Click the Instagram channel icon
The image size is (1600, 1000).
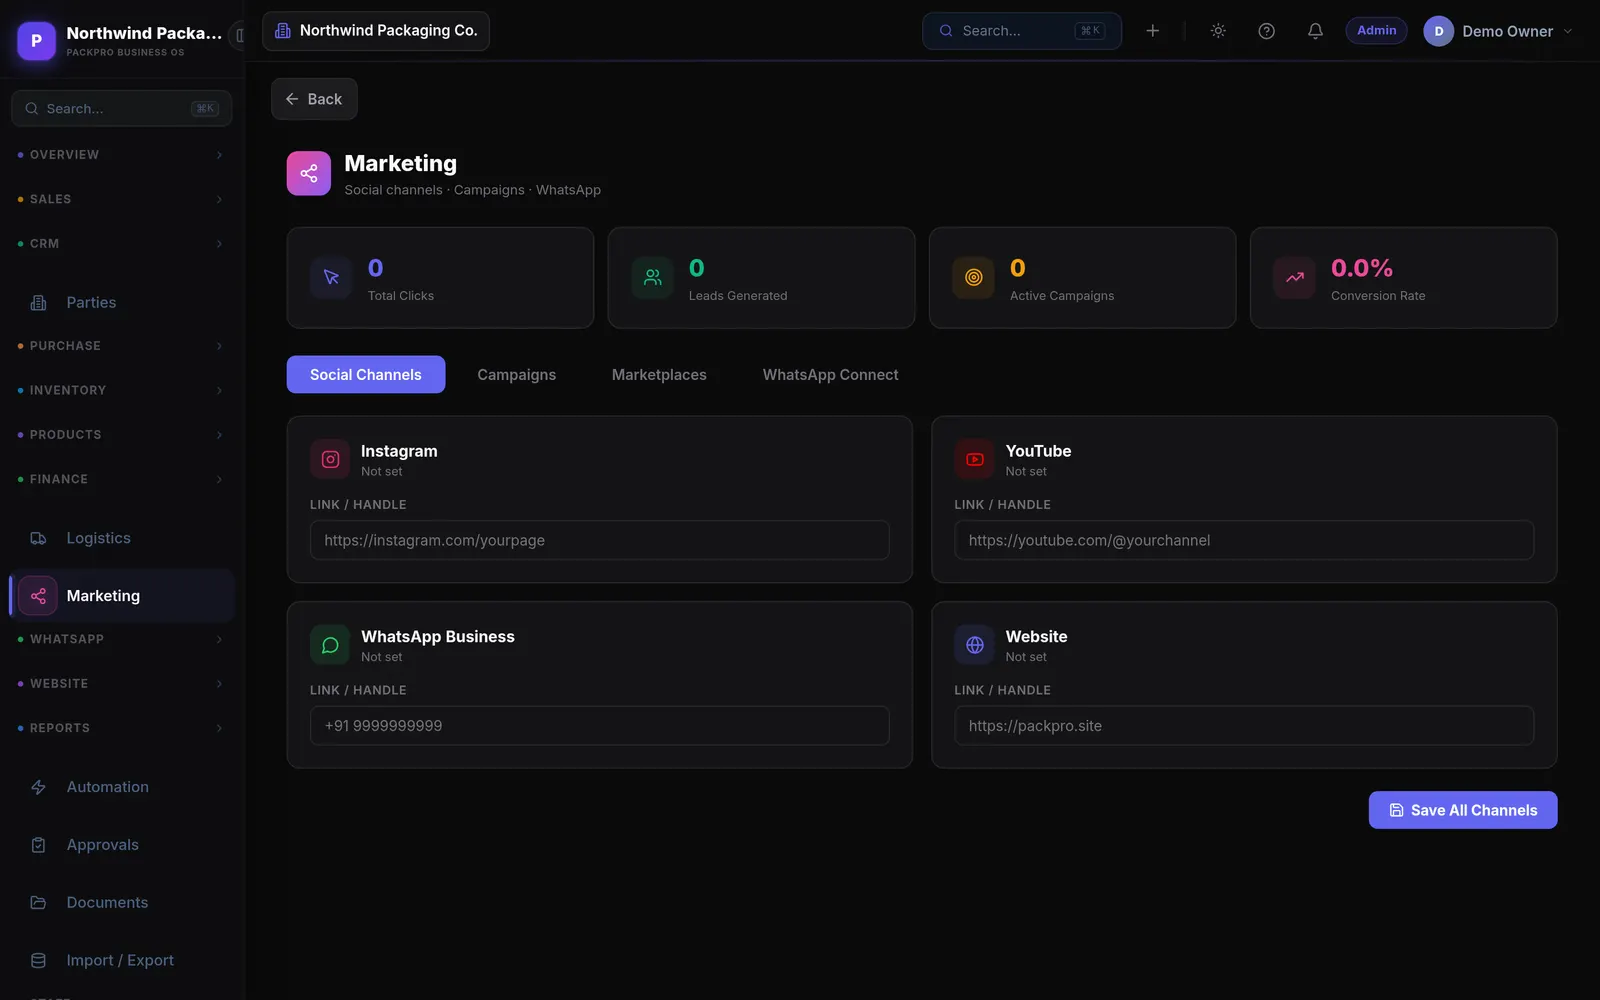tap(330, 459)
